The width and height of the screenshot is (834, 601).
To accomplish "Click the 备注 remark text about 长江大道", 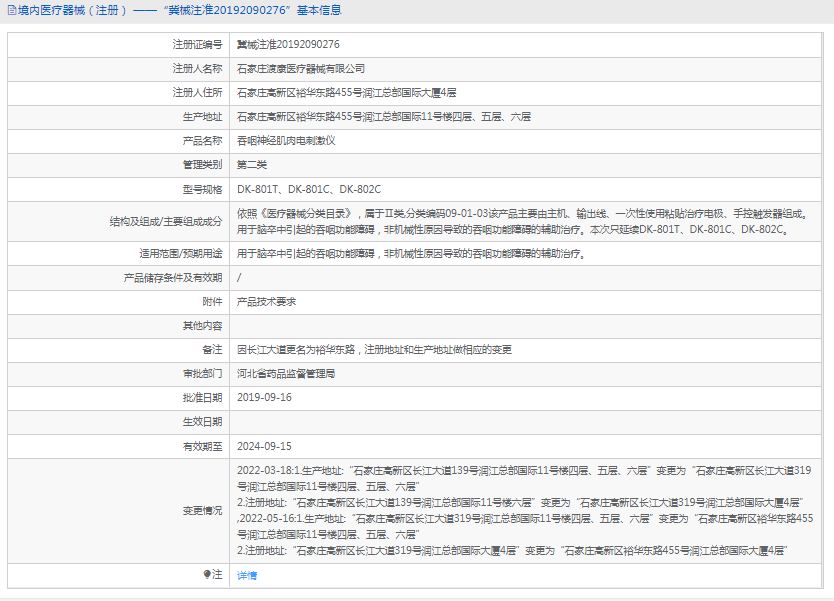I will pos(374,349).
